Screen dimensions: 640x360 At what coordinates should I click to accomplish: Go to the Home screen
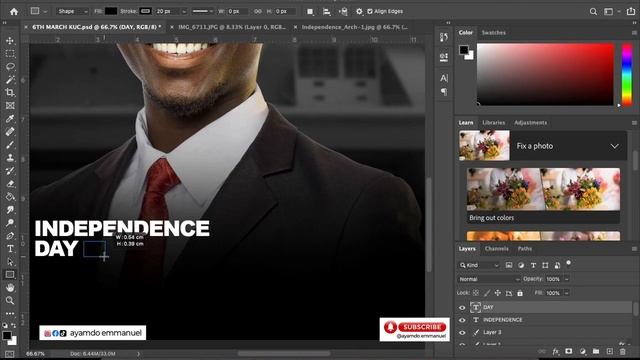tap(14, 11)
